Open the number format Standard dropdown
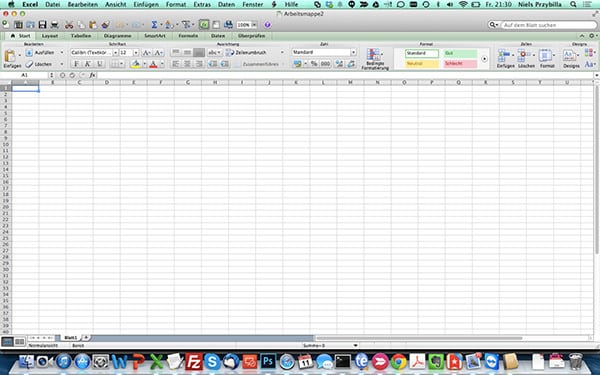 coord(353,52)
